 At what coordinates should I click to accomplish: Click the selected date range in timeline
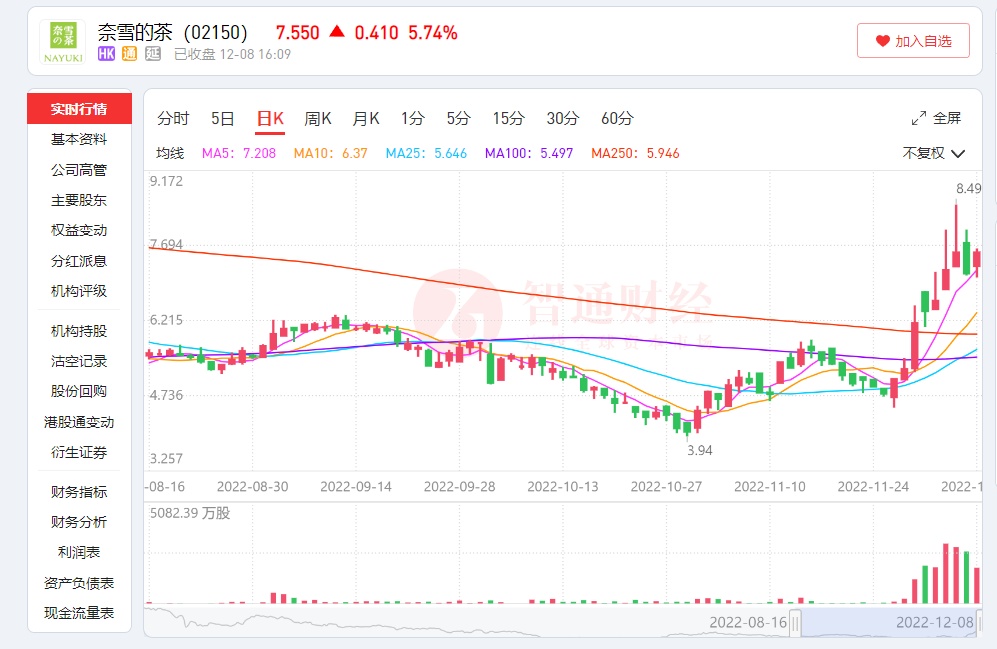pos(889,622)
